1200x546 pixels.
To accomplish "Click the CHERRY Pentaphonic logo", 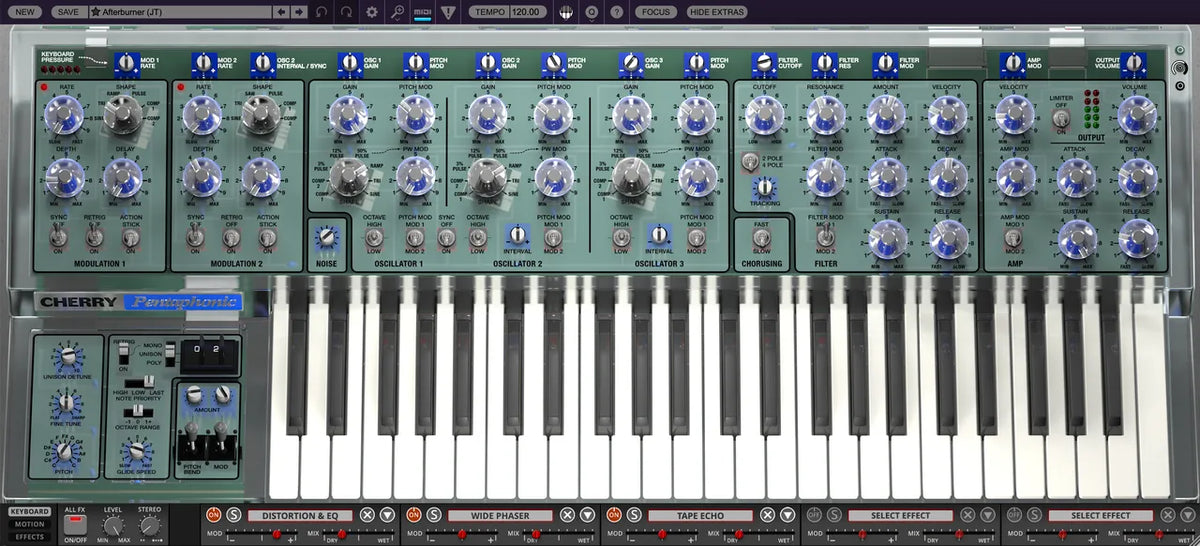I will point(139,302).
